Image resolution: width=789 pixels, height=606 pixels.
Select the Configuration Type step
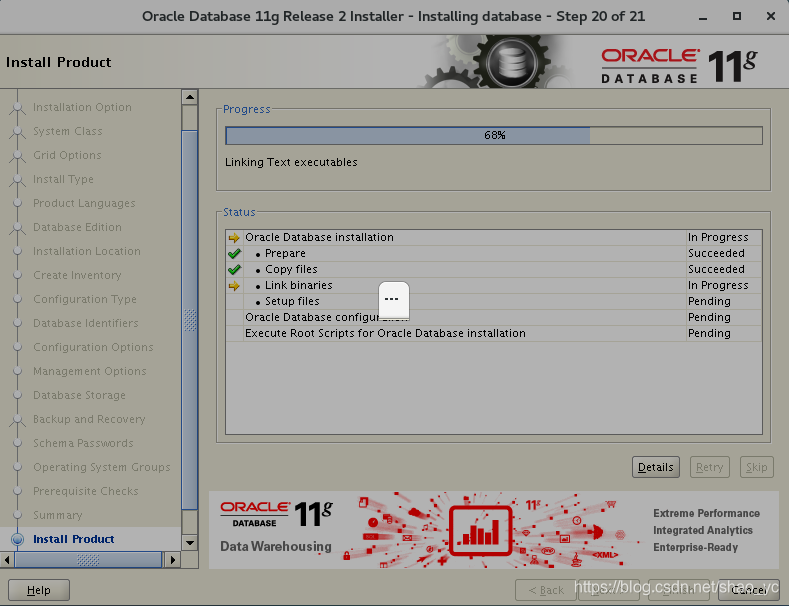coord(85,299)
